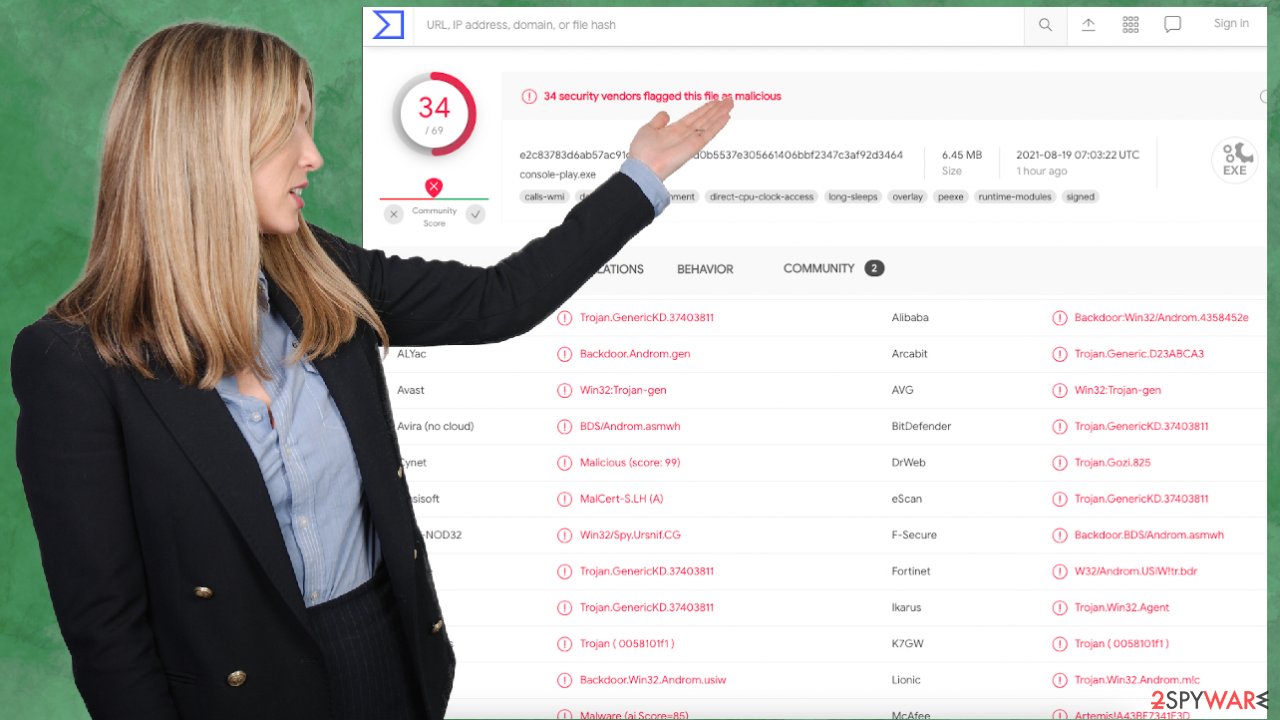
Task: Select the Ikarus vendor name
Action: (x=906, y=607)
